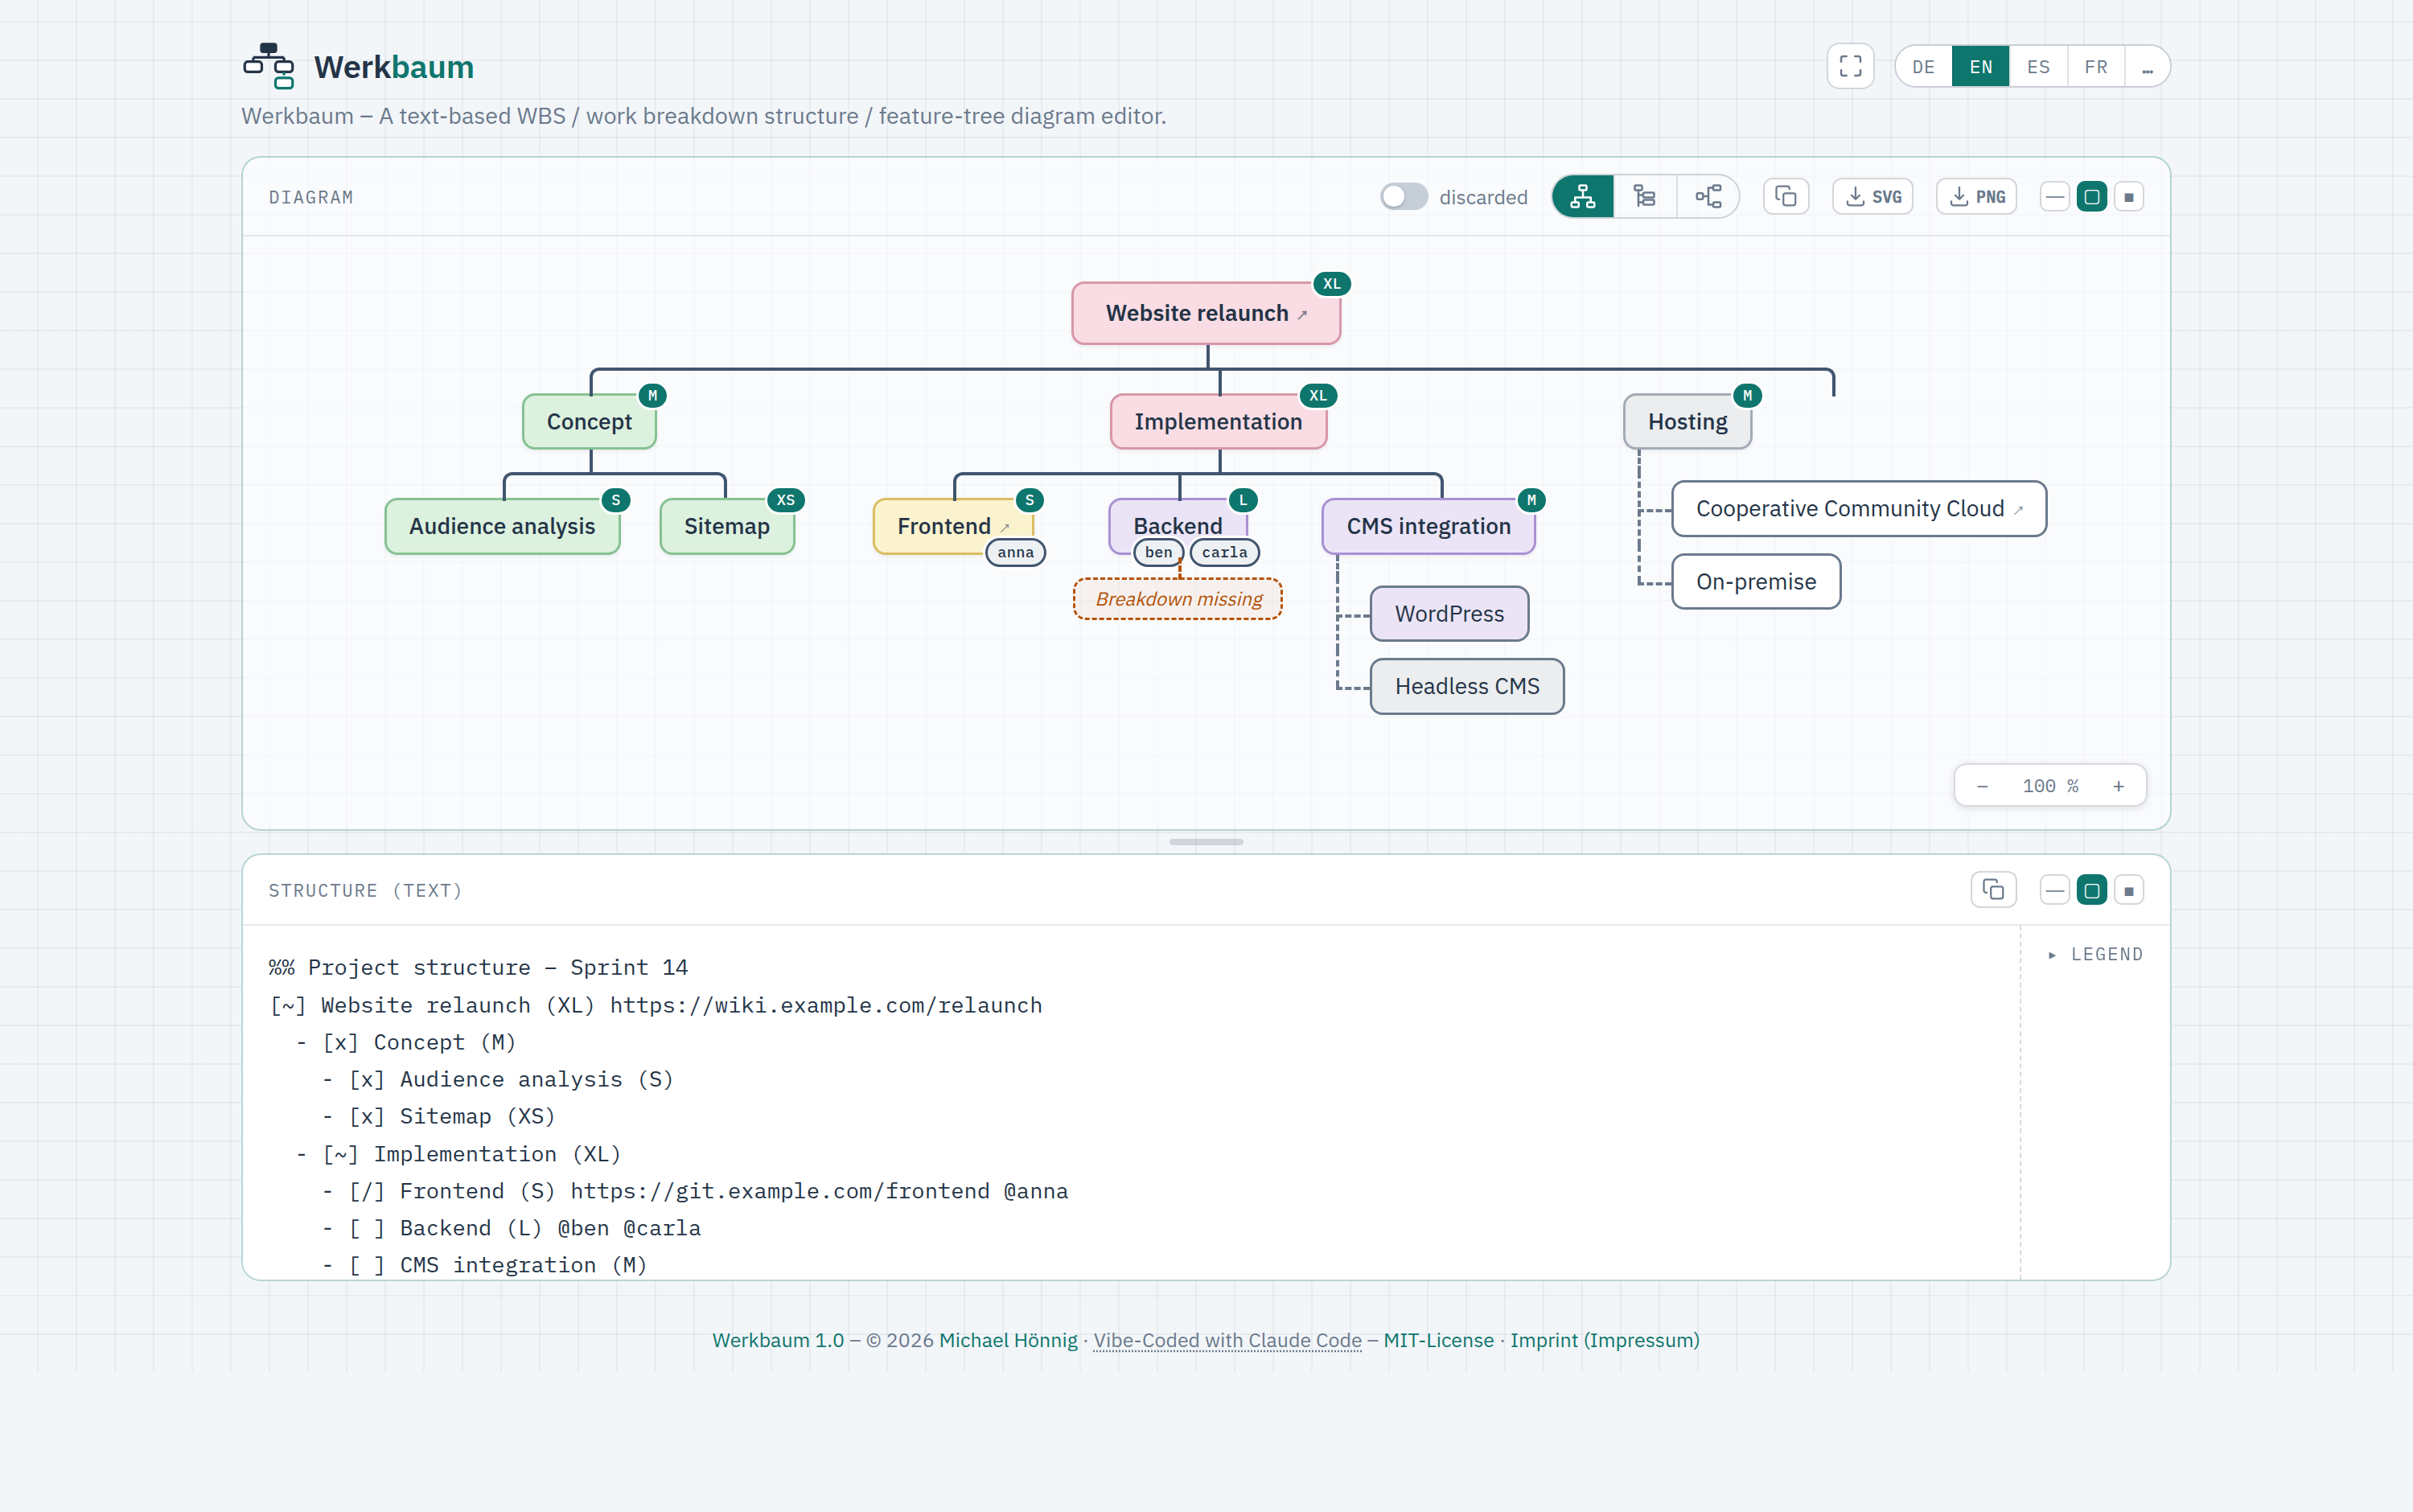Viewport: 2413px width, 1512px height.
Task: Minimize the Structure text panel
Action: click(2055, 890)
